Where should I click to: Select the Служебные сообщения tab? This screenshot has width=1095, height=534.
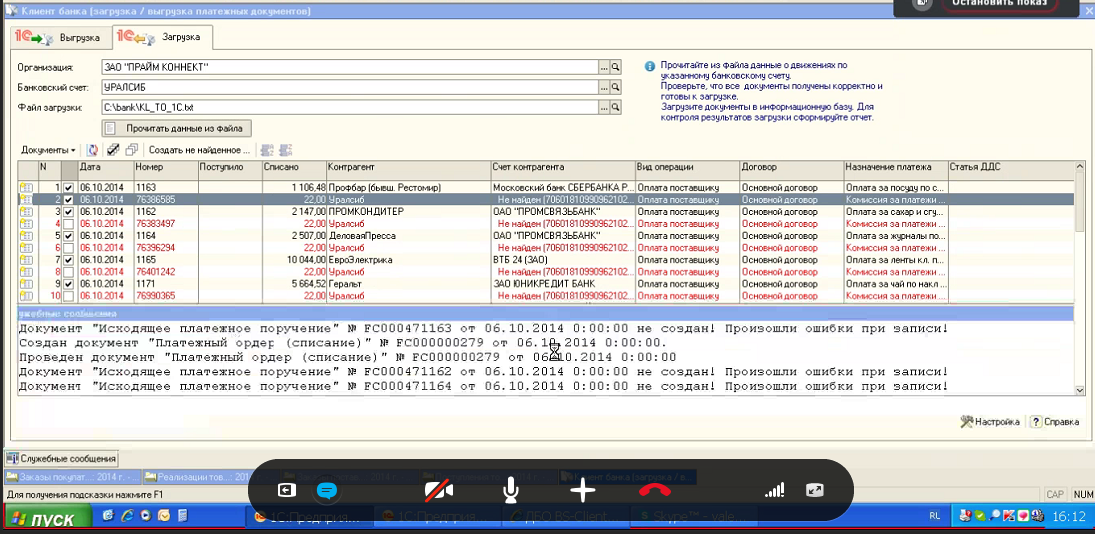(62, 459)
